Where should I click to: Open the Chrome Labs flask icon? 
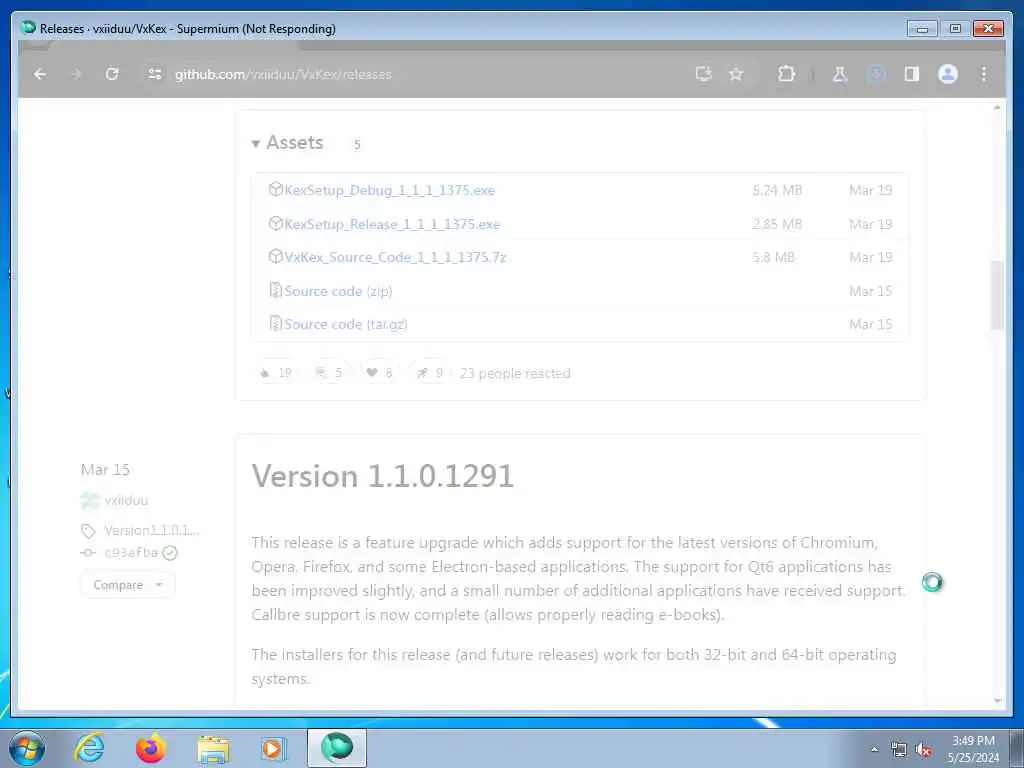pyautogui.click(x=840, y=74)
